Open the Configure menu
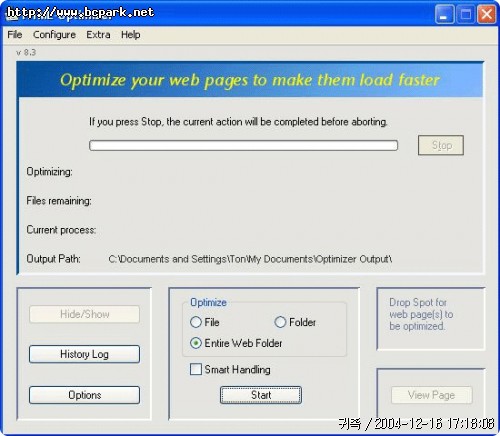 tap(54, 35)
